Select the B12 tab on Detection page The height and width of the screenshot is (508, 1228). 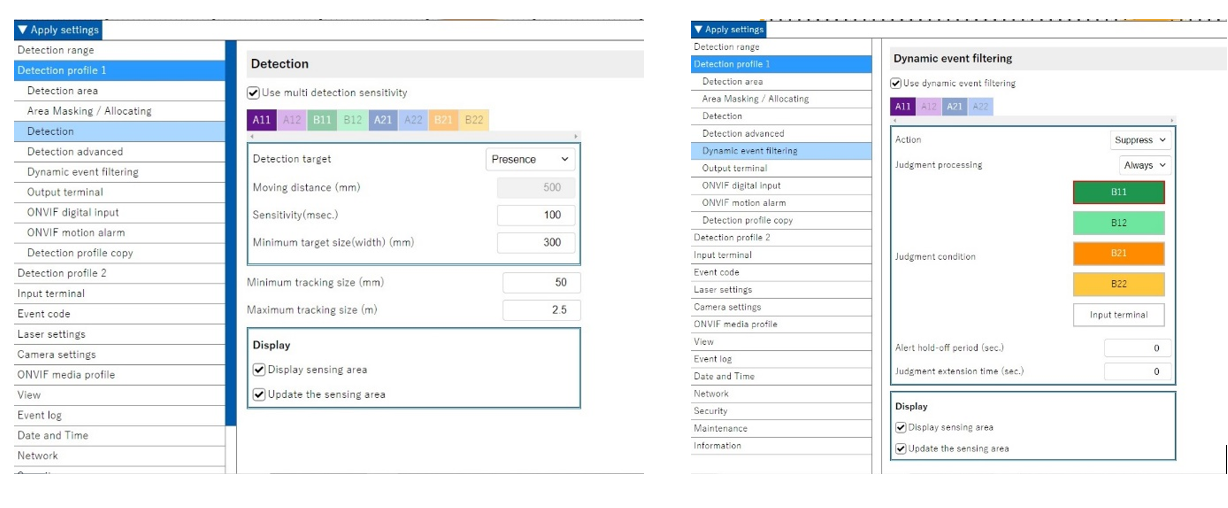(x=353, y=120)
